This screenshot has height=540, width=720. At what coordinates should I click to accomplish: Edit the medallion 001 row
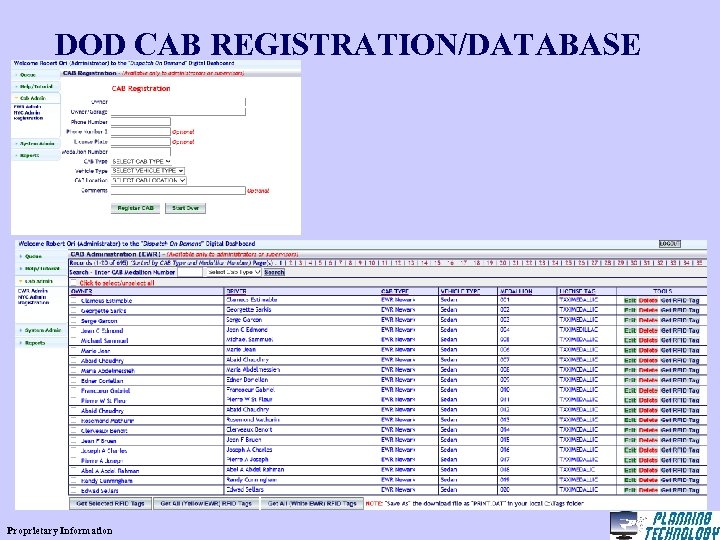click(x=630, y=300)
